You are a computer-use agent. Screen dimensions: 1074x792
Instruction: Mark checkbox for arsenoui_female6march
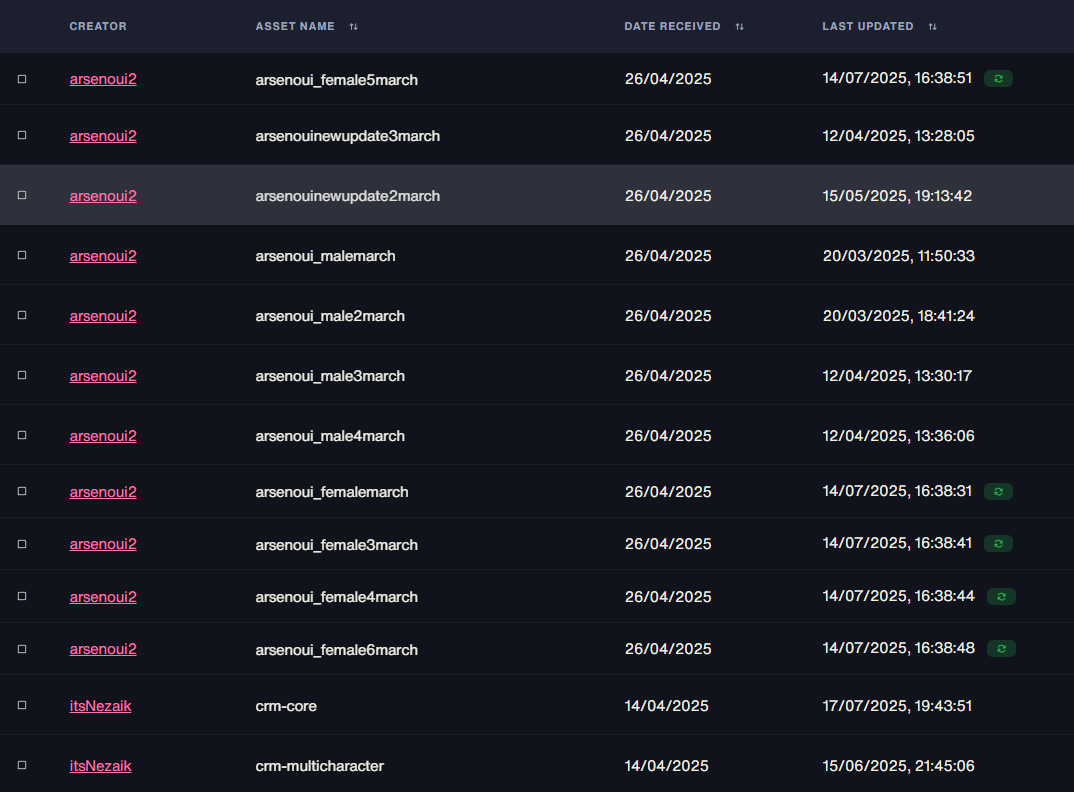click(x=22, y=649)
